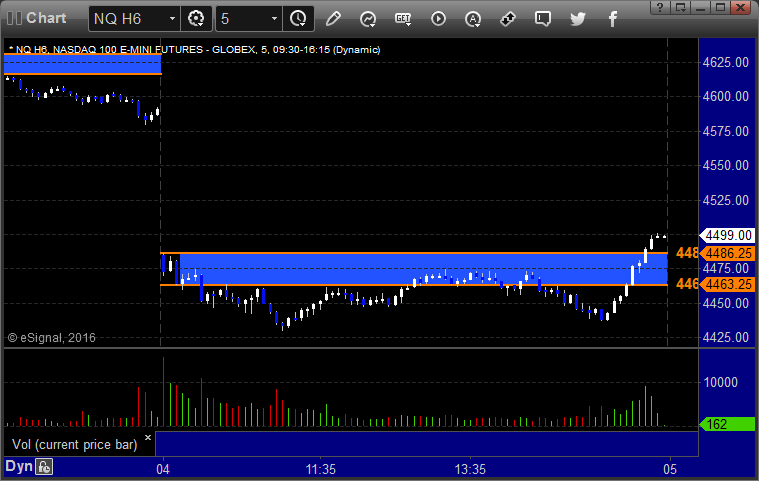Image resolution: width=759 pixels, height=481 pixels.
Task: Open the comment speech-bubble icon
Action: coord(543,19)
